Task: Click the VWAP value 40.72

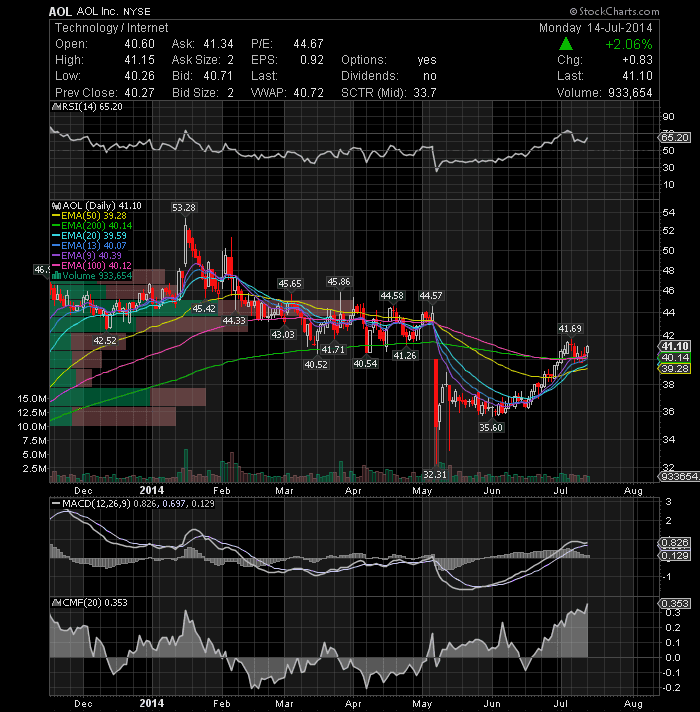Action: (308, 93)
